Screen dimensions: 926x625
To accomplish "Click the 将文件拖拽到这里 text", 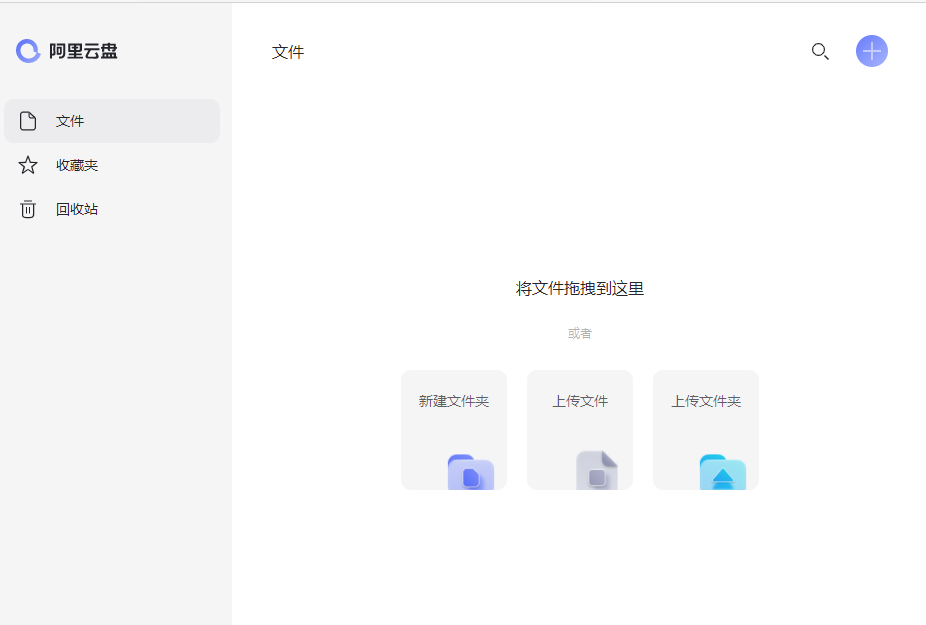I will point(580,288).
